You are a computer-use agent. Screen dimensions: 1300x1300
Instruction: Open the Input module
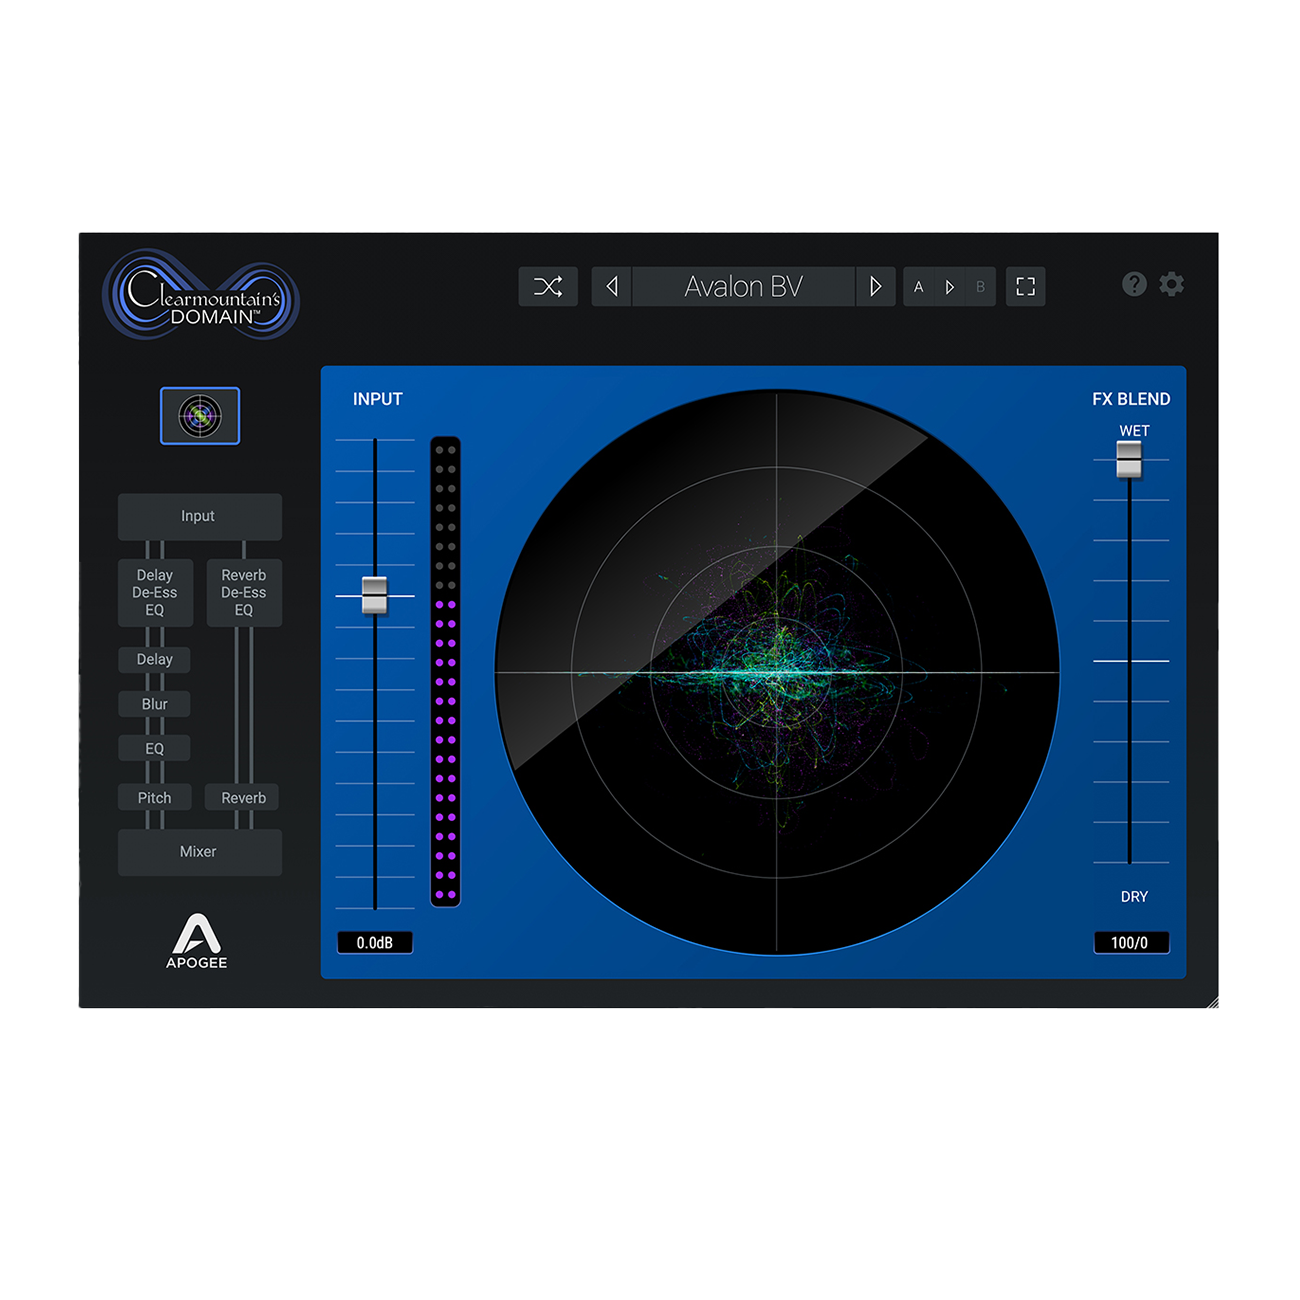(199, 516)
